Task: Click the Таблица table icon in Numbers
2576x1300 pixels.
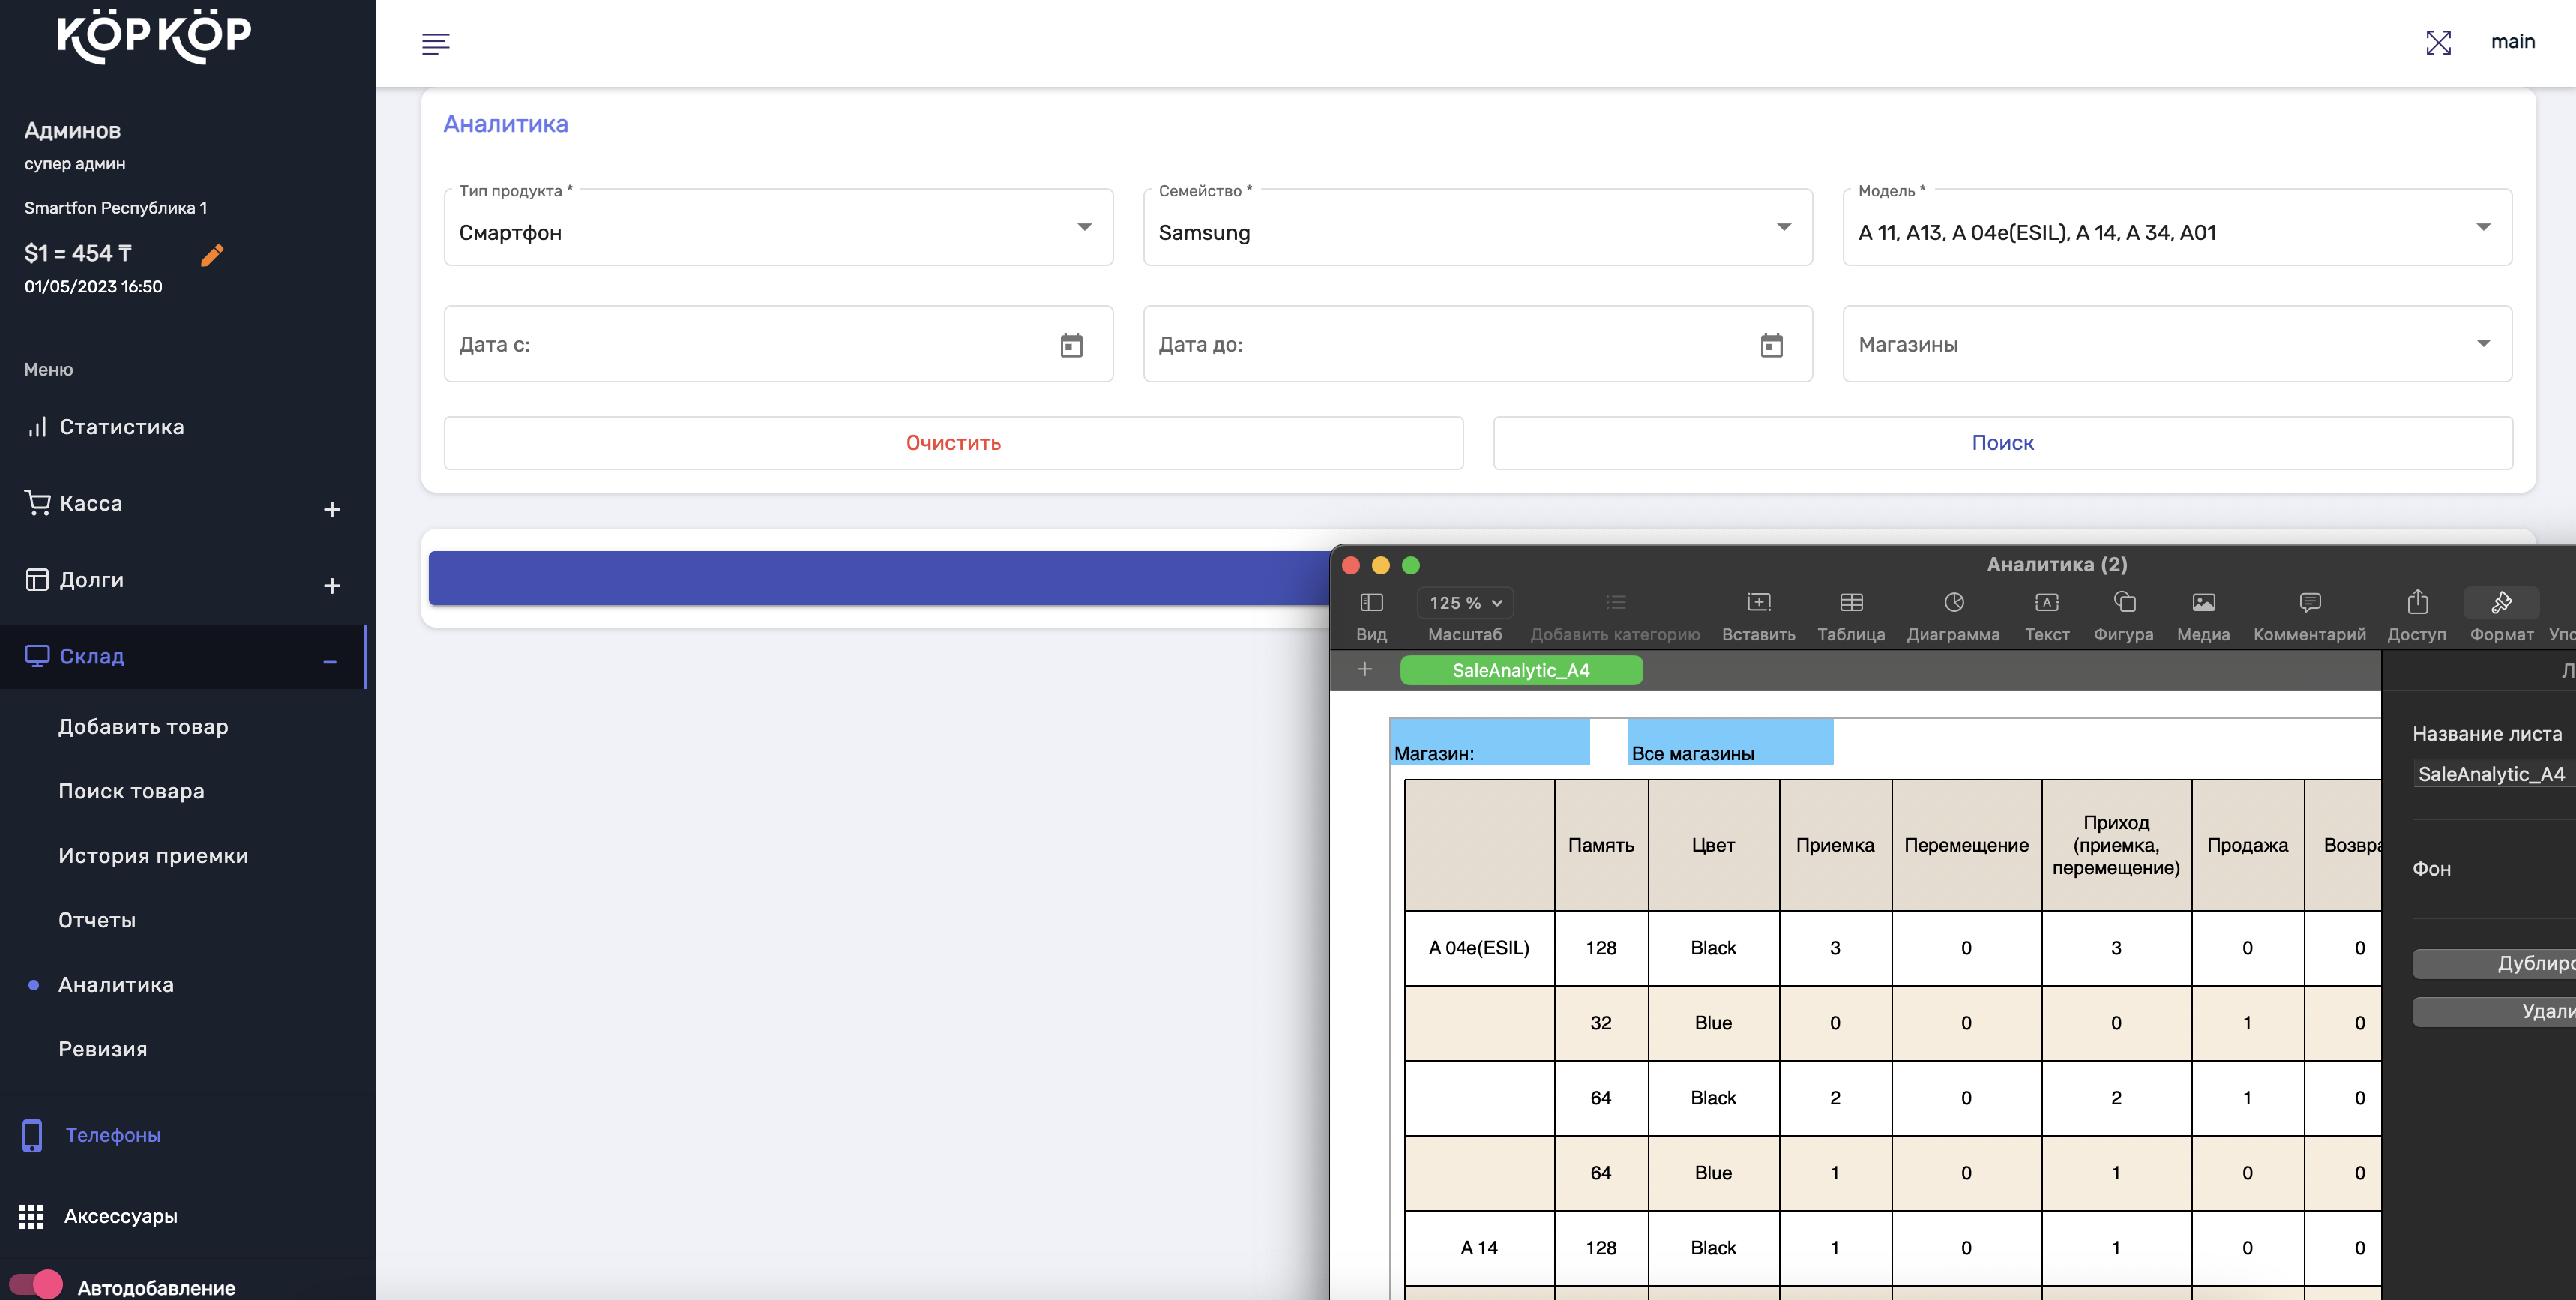Action: coord(1850,603)
